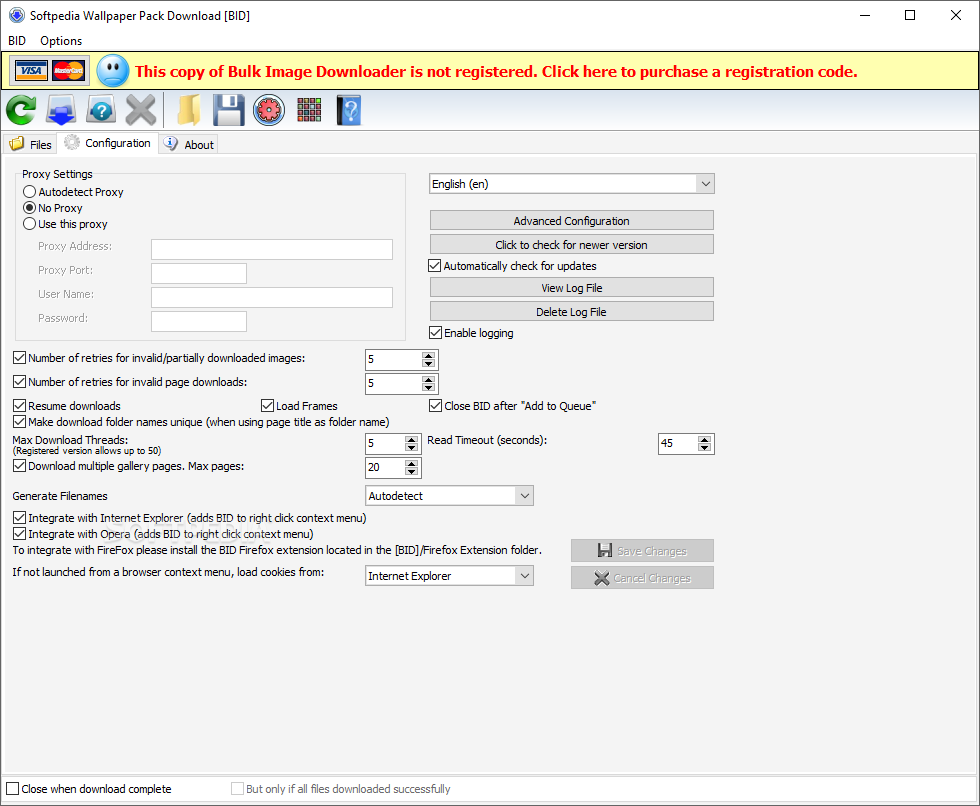Decrease image retries count with down arrow

click(x=428, y=364)
